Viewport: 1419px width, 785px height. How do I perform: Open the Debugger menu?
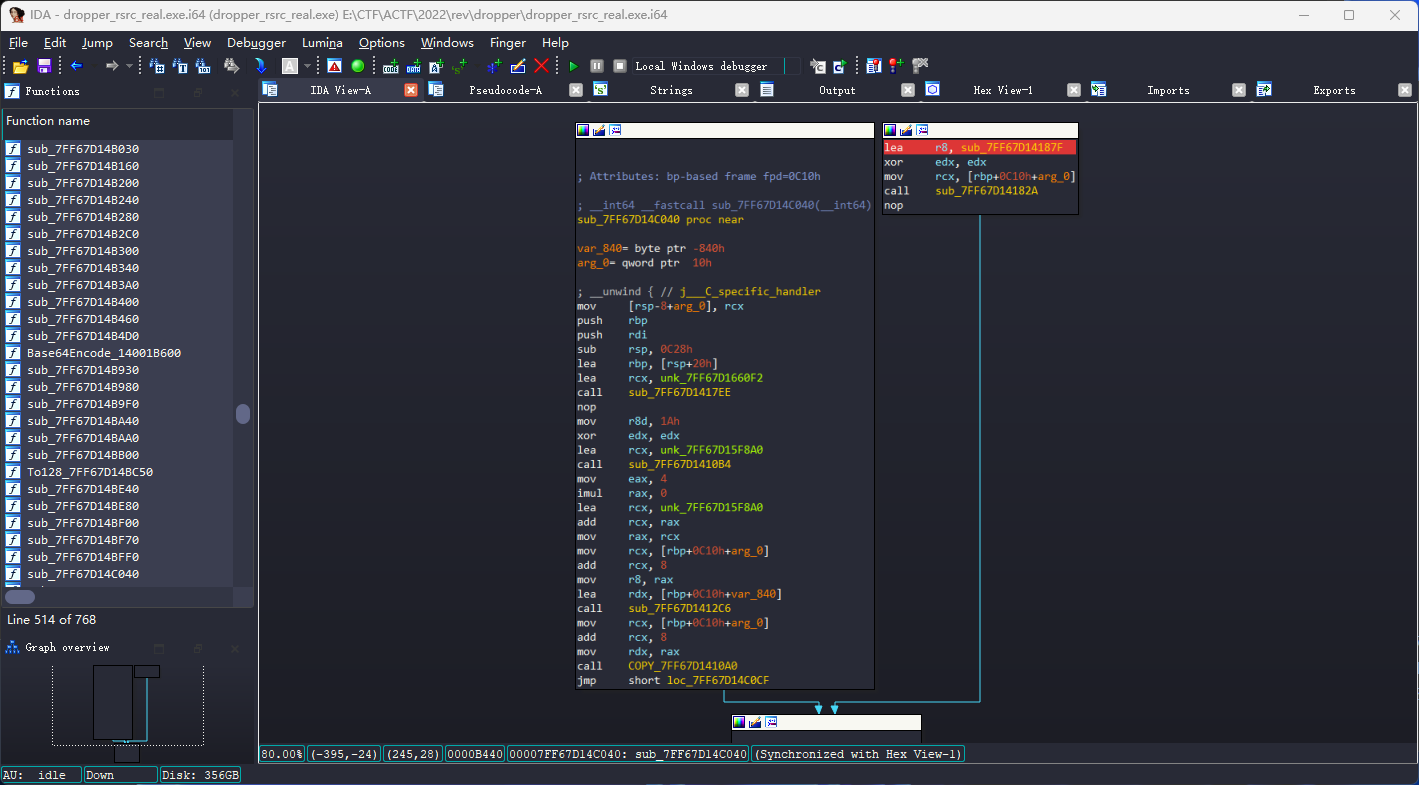pos(256,43)
